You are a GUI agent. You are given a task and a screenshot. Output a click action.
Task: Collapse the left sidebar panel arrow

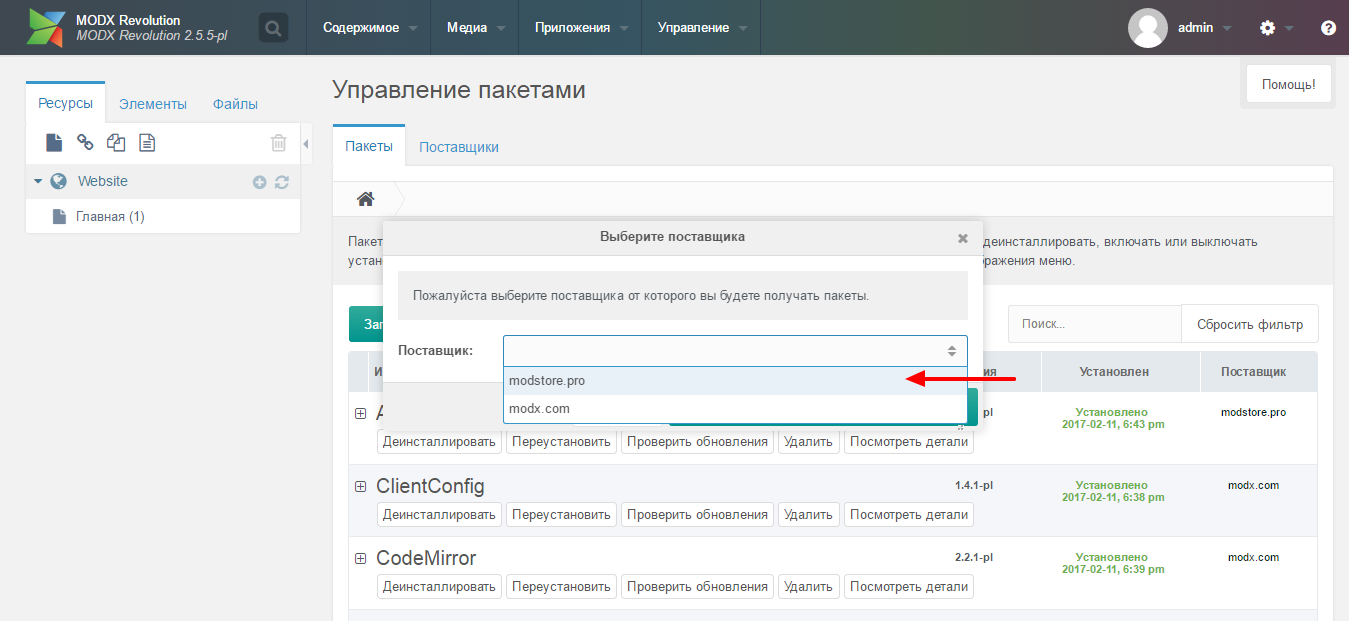[x=306, y=144]
